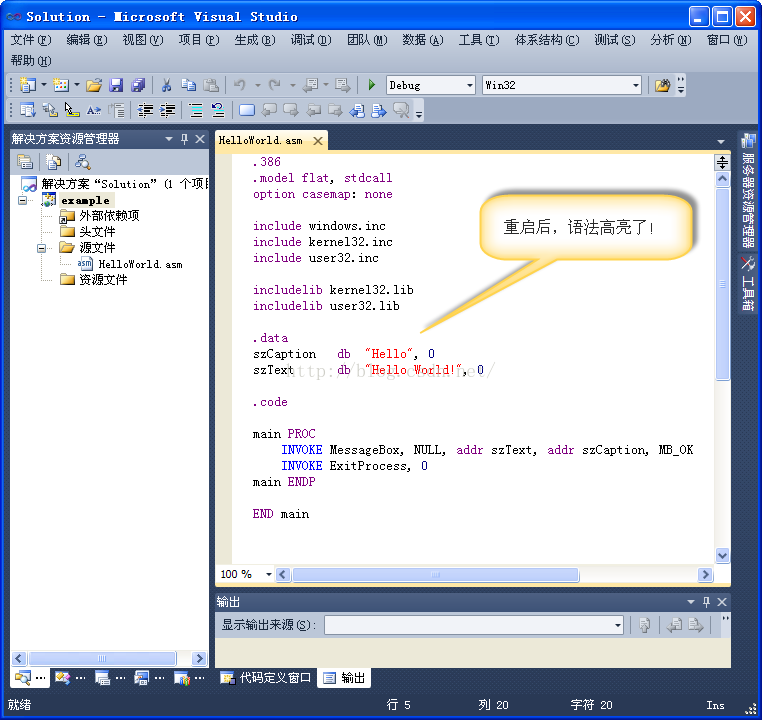Uncomment the selected lines icon
Image resolution: width=762 pixels, height=720 pixels.
click(218, 110)
